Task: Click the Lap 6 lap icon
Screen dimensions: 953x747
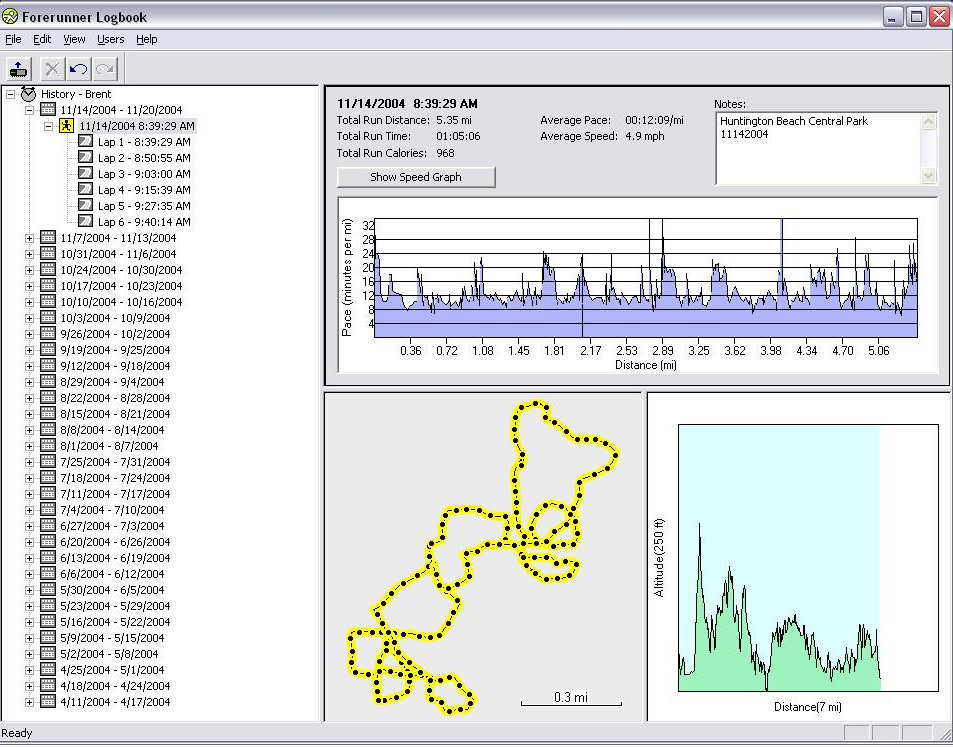Action: coord(86,221)
